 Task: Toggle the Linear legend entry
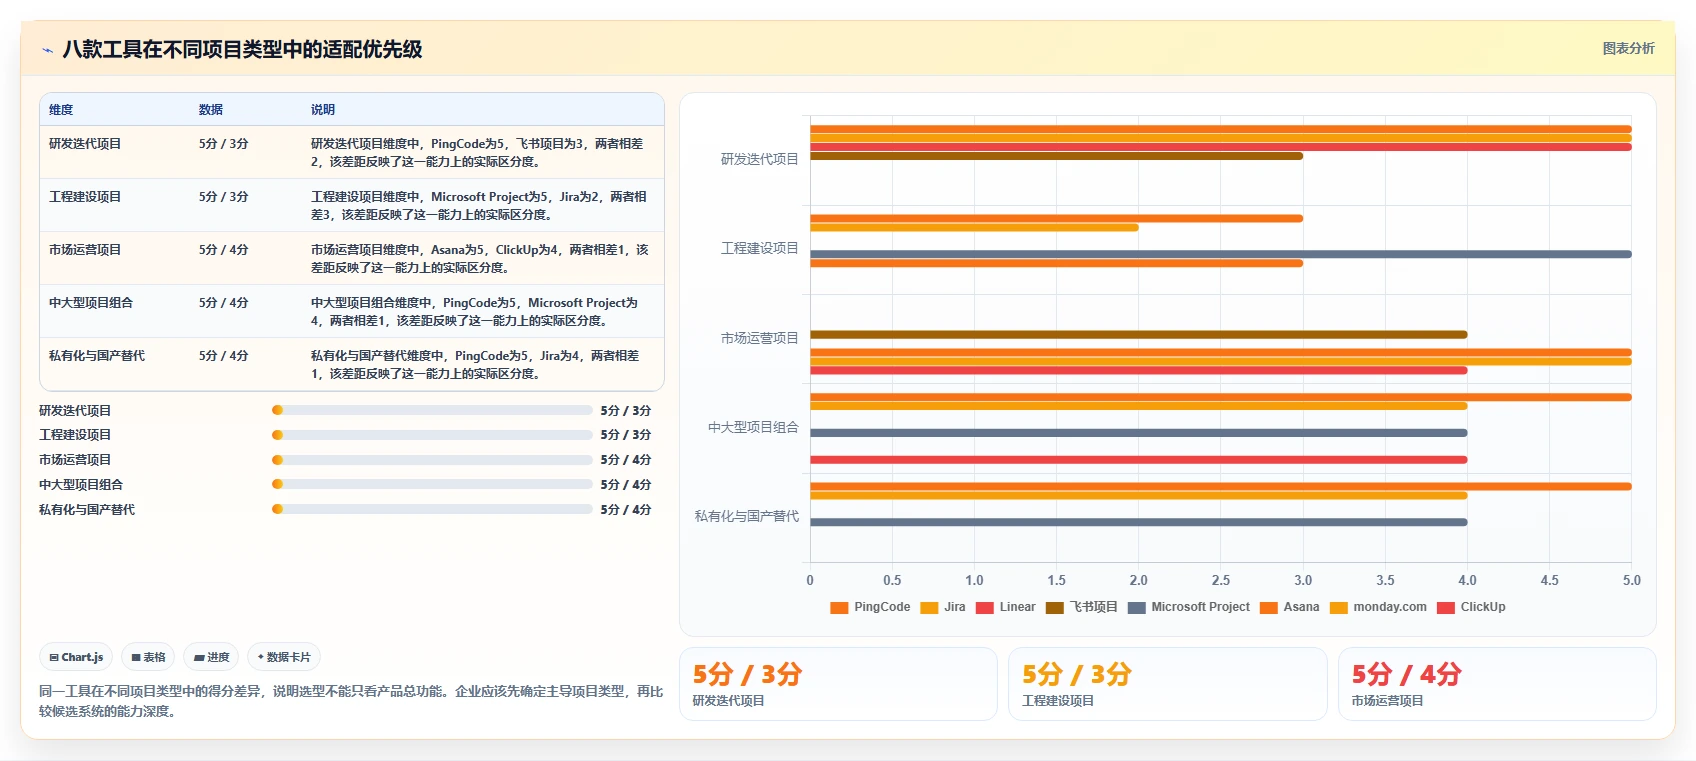coord(1006,607)
